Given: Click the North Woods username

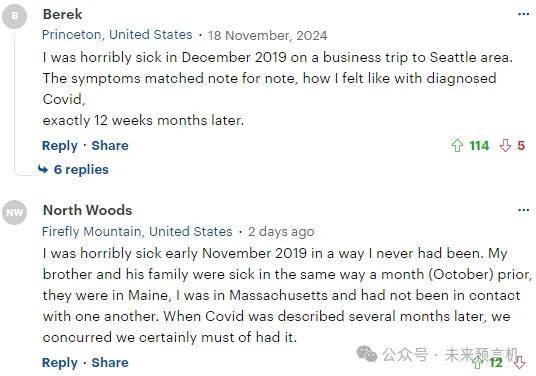Looking at the screenshot, I should [x=88, y=210].
